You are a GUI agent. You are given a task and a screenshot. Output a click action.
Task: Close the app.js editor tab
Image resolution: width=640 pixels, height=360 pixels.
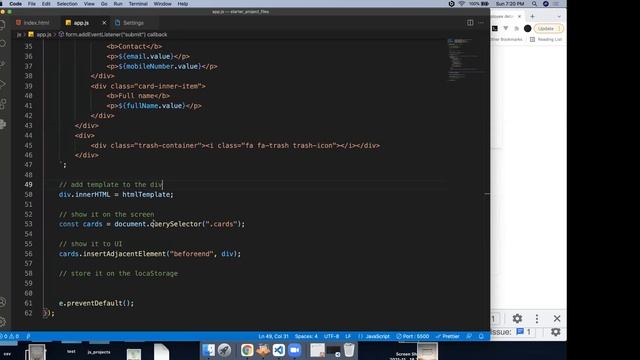click(x=104, y=23)
